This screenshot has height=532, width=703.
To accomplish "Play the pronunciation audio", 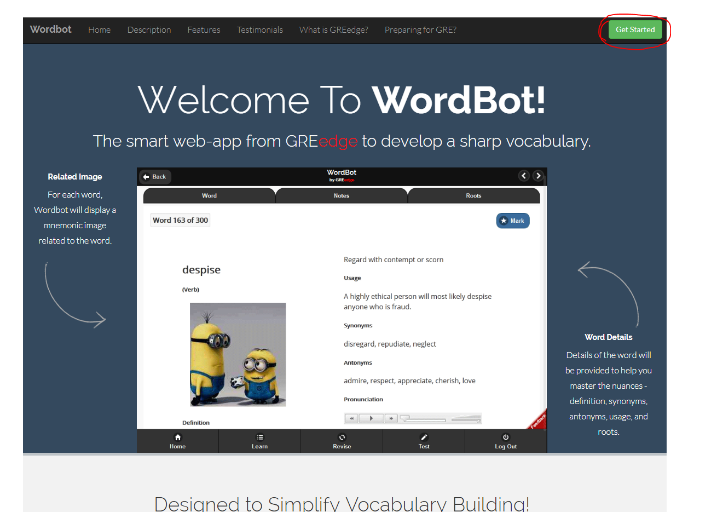I will tap(371, 418).
